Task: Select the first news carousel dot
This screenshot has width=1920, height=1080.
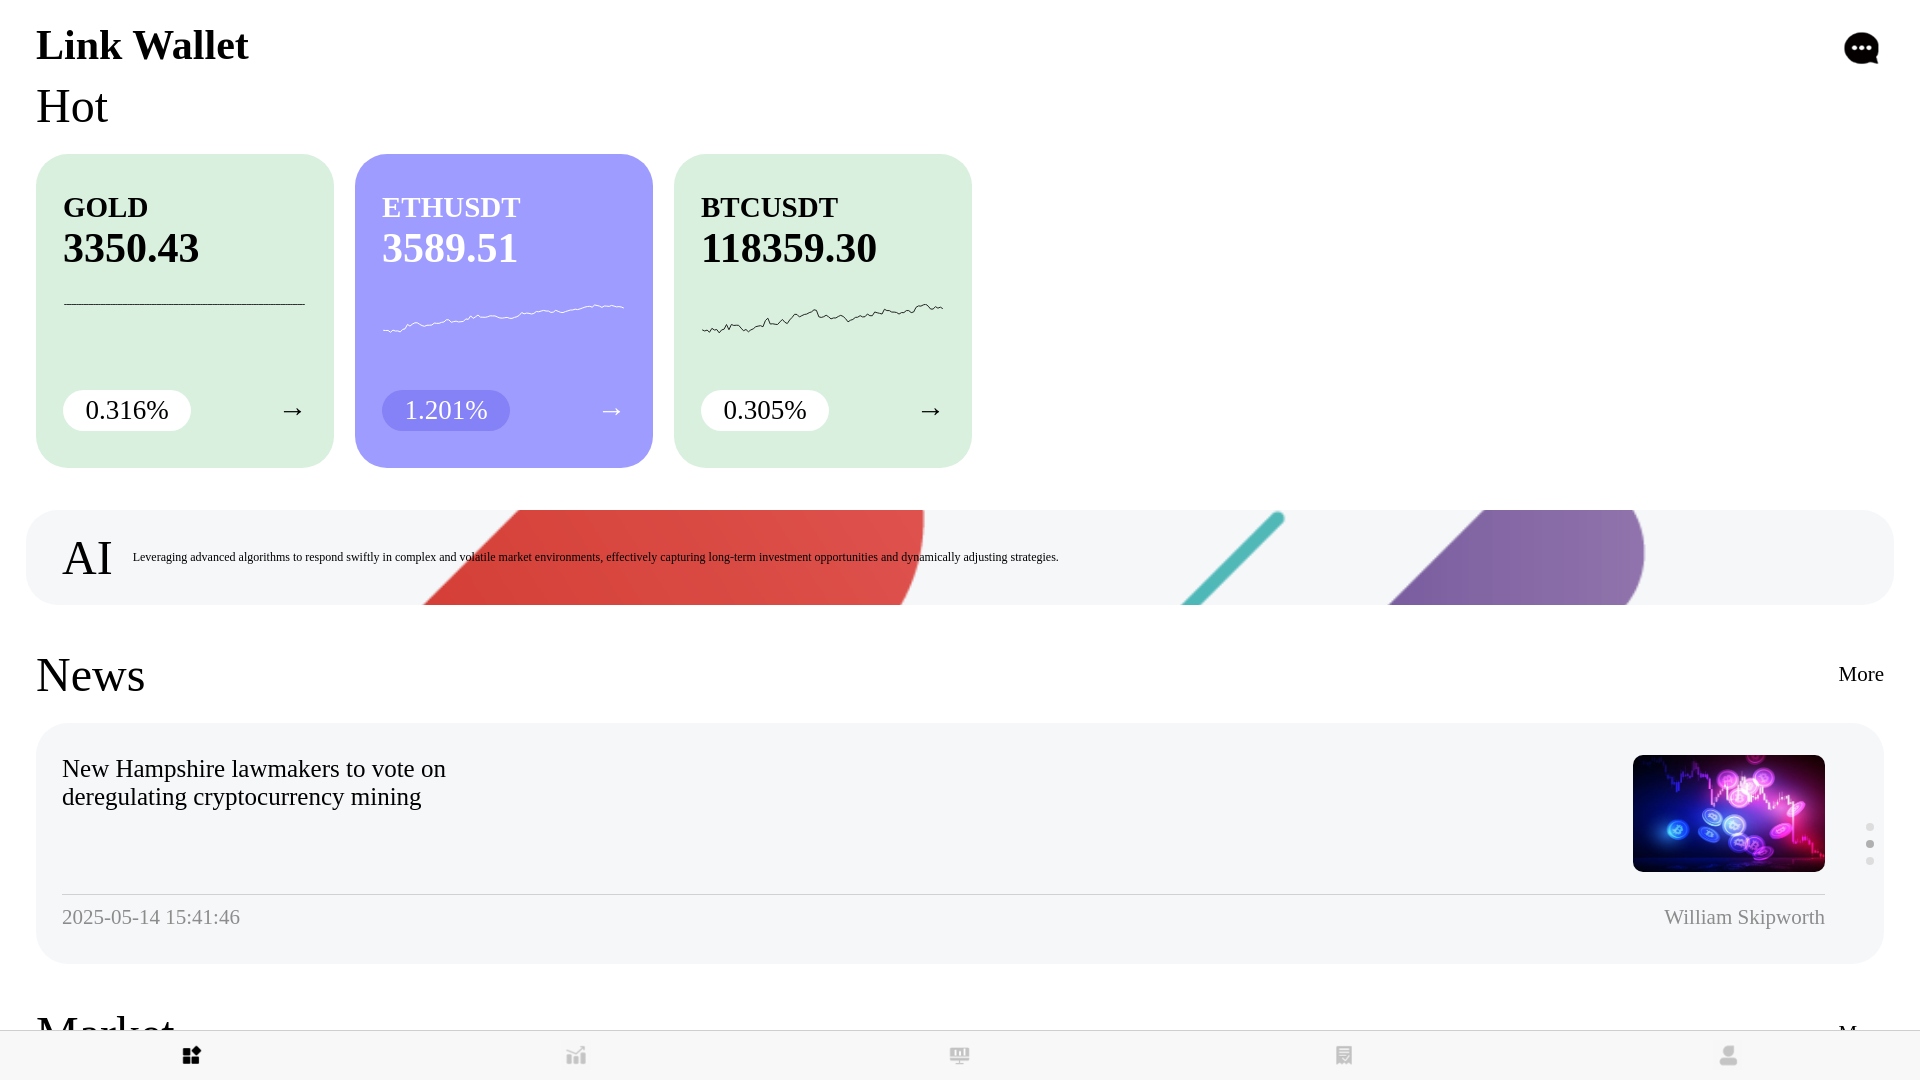Action: 1870,827
